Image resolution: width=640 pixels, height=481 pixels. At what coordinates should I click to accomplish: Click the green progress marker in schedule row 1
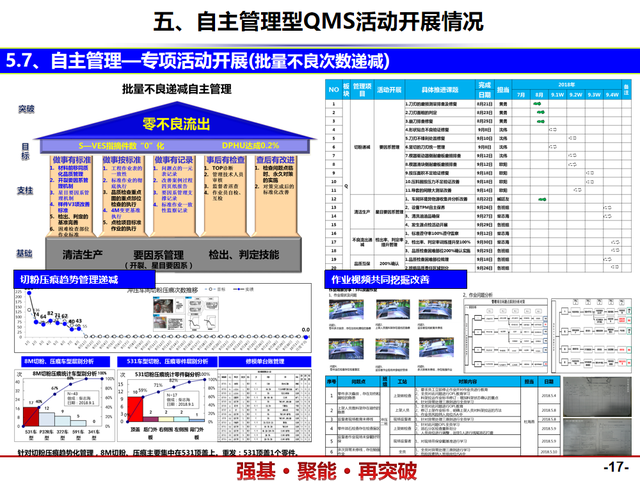(537, 104)
